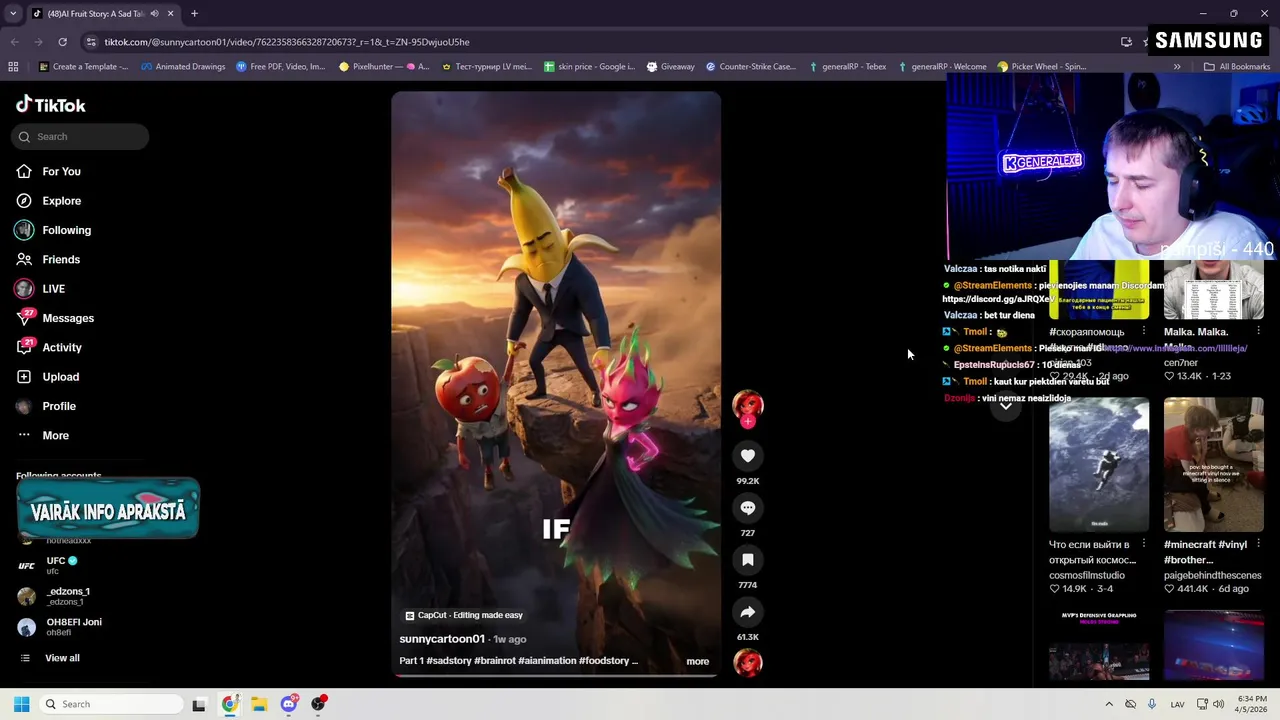Open a new browser tab with plus
The width and height of the screenshot is (1280, 720).
[194, 14]
